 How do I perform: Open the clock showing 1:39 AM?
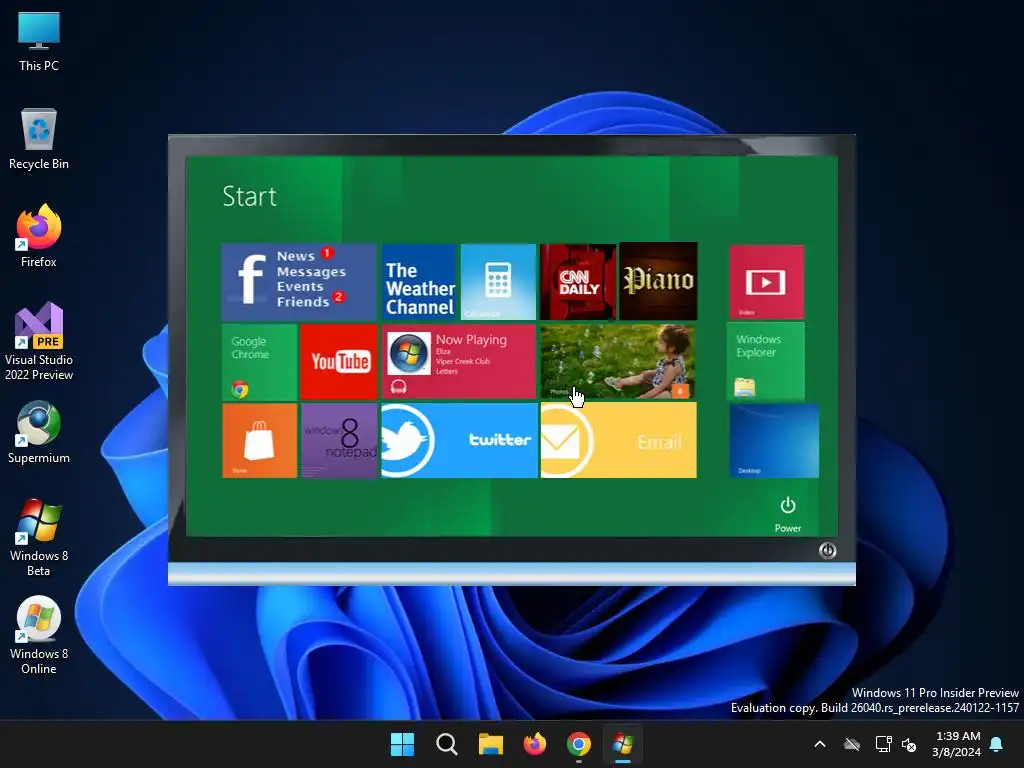pyautogui.click(x=957, y=744)
